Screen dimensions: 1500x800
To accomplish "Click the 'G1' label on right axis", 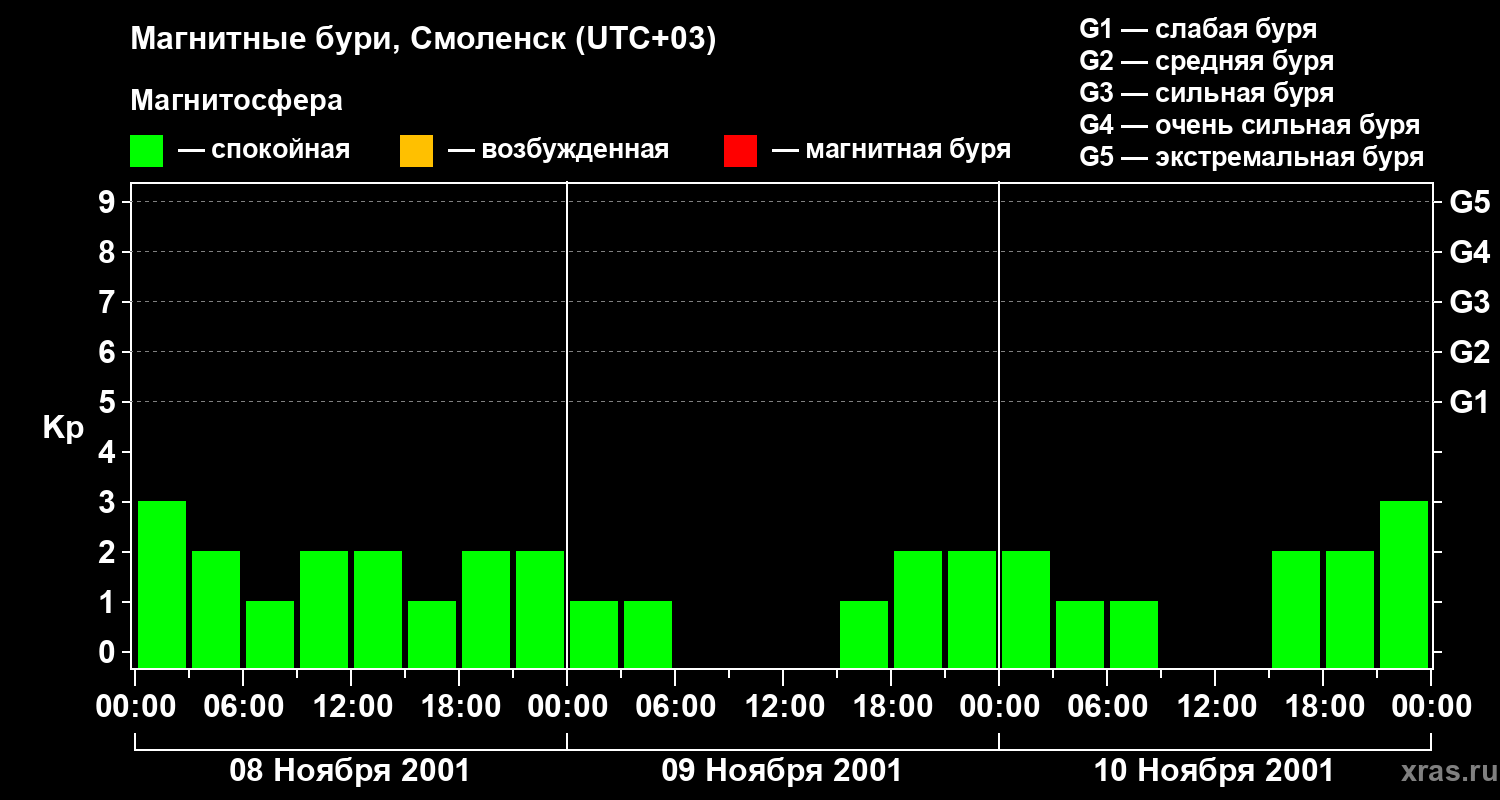I will coord(1469,402).
